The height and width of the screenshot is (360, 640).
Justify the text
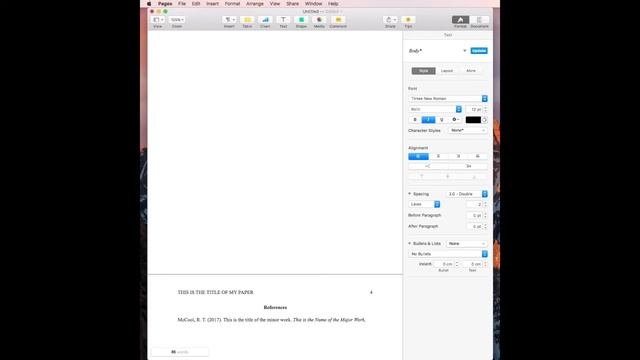coord(478,156)
